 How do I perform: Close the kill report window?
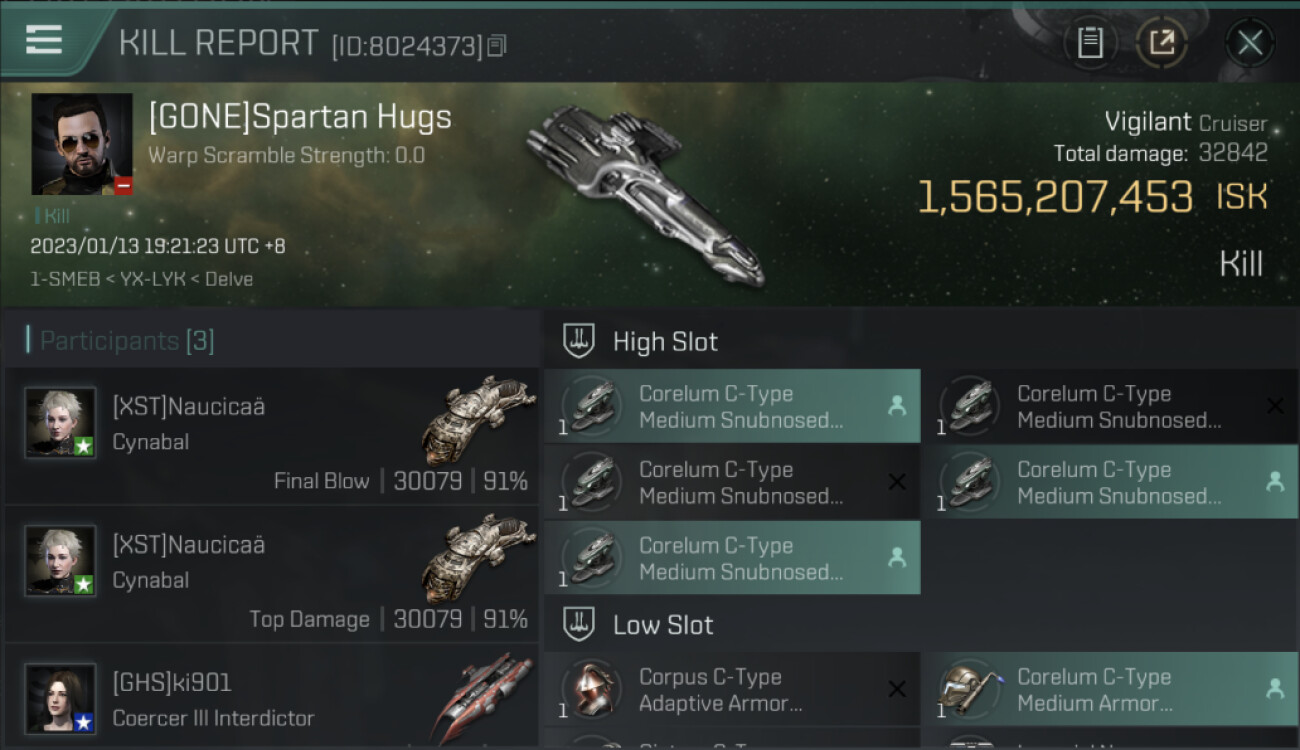pos(1249,42)
